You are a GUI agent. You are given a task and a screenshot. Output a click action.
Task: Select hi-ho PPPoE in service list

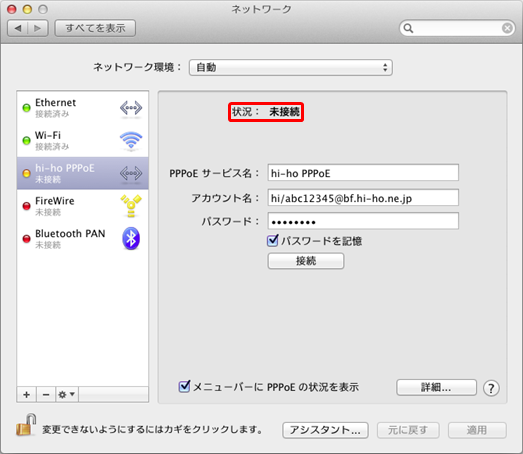pyautogui.click(x=83, y=173)
